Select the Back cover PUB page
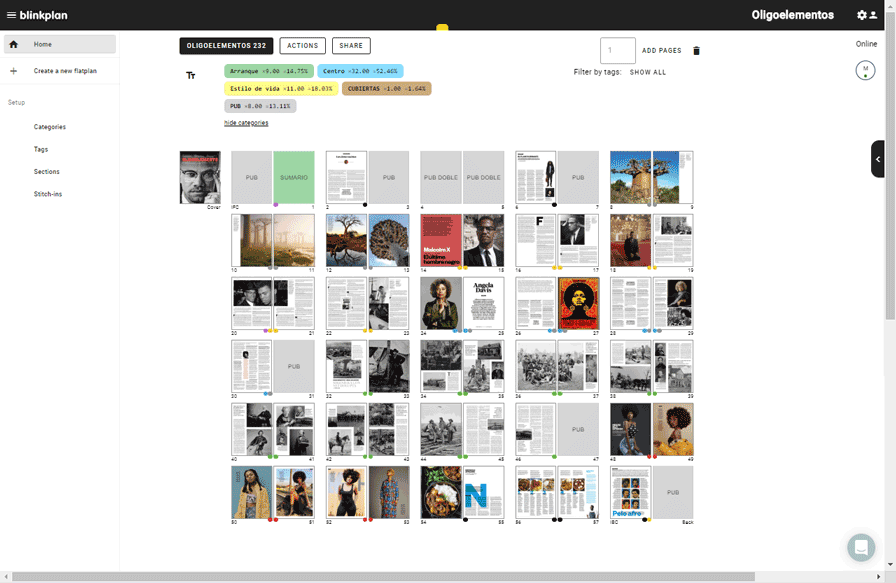The image size is (896, 583). click(x=673, y=492)
